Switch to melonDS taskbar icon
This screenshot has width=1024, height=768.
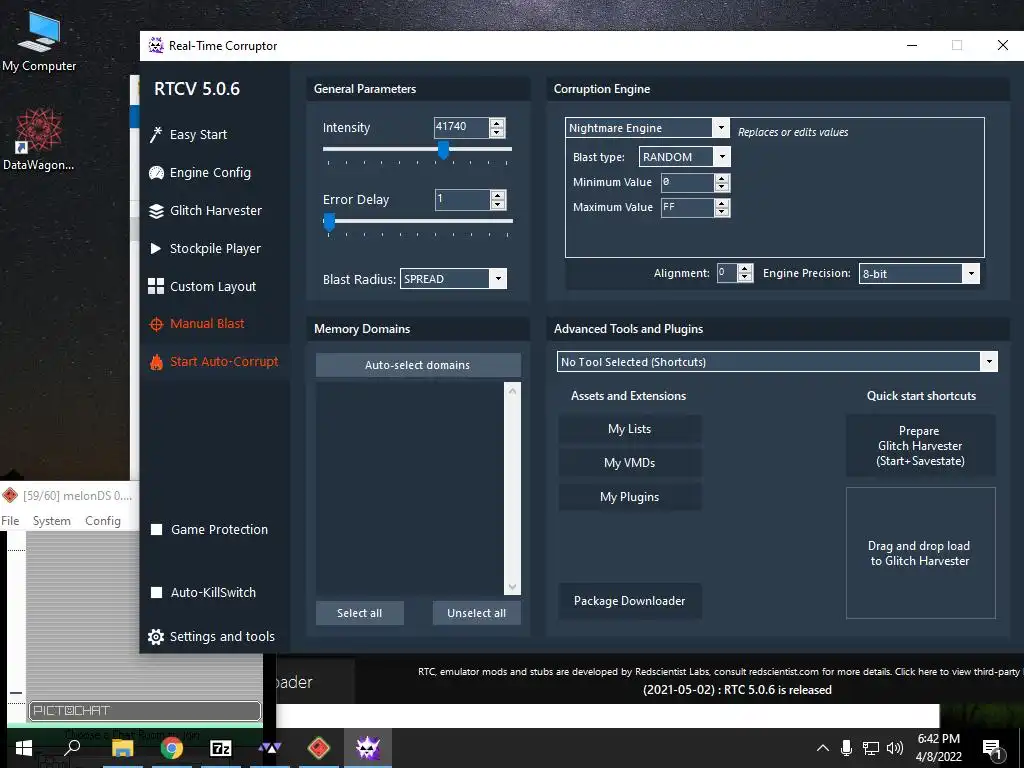319,748
